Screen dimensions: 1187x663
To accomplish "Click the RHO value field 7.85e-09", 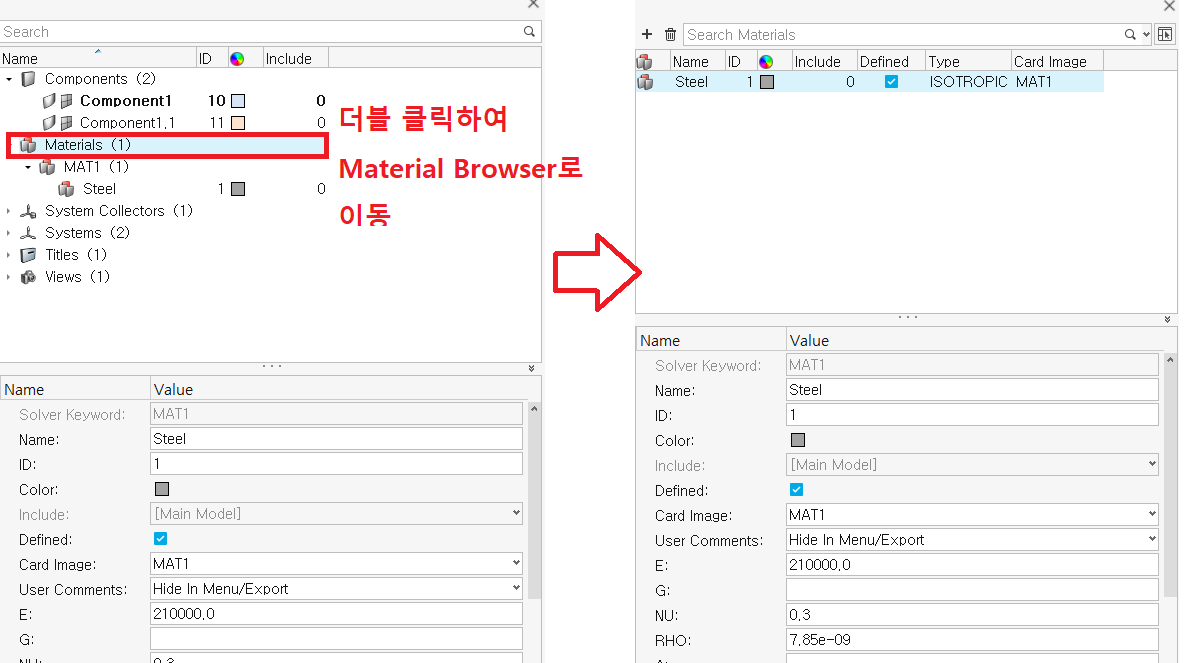I will tap(972, 640).
